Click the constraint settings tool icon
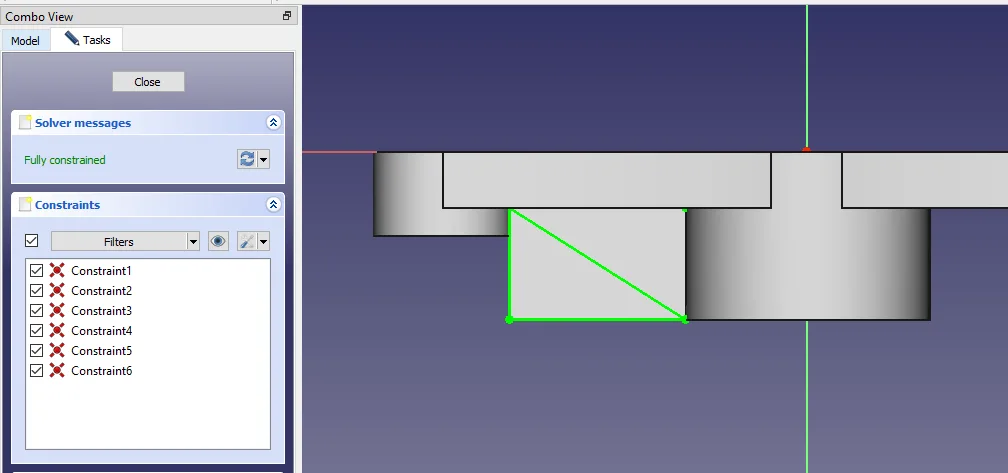The height and width of the screenshot is (473, 1008). tap(247, 241)
